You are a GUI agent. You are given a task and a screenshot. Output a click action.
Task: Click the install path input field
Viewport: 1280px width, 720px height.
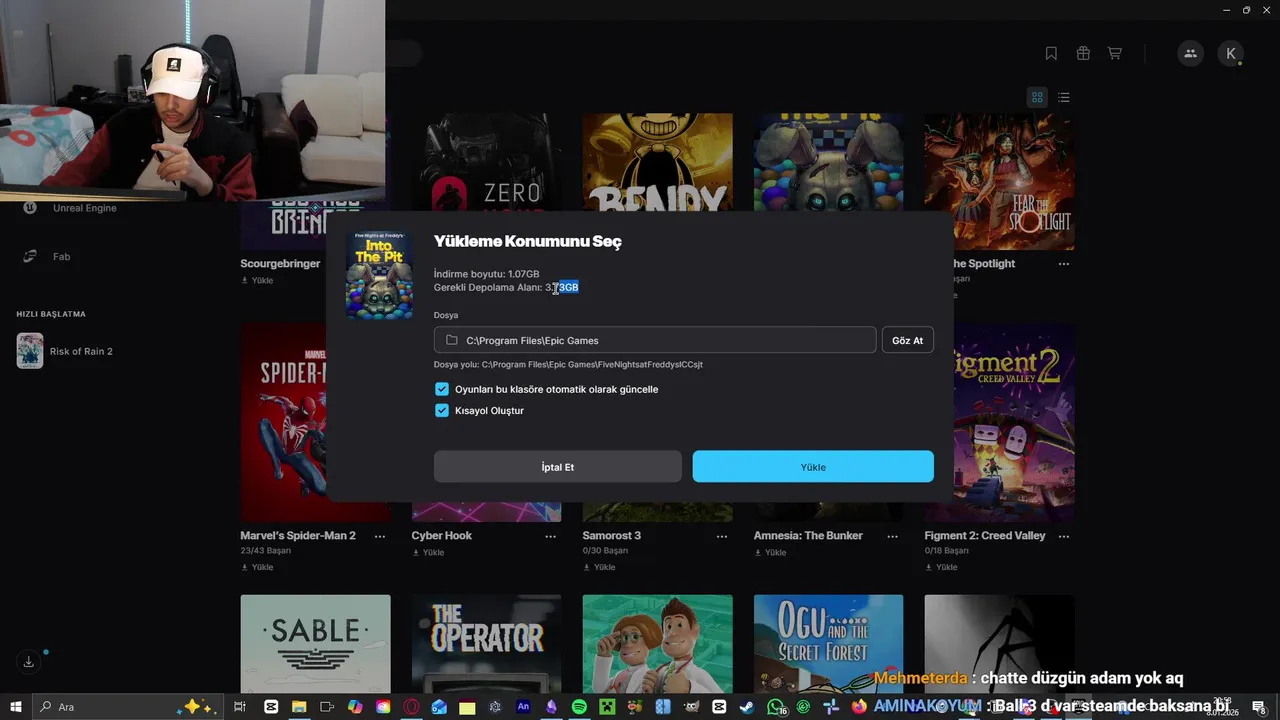click(x=655, y=340)
